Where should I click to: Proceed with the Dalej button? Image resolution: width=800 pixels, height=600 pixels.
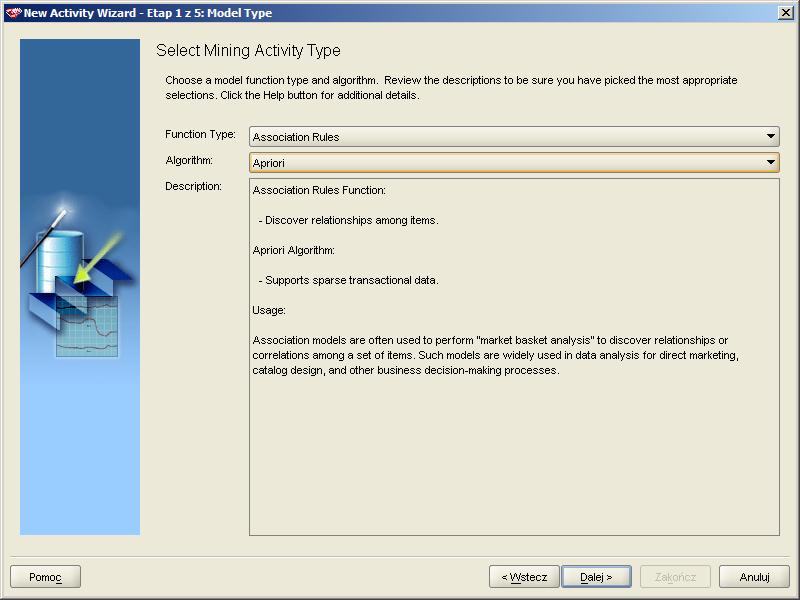[596, 577]
